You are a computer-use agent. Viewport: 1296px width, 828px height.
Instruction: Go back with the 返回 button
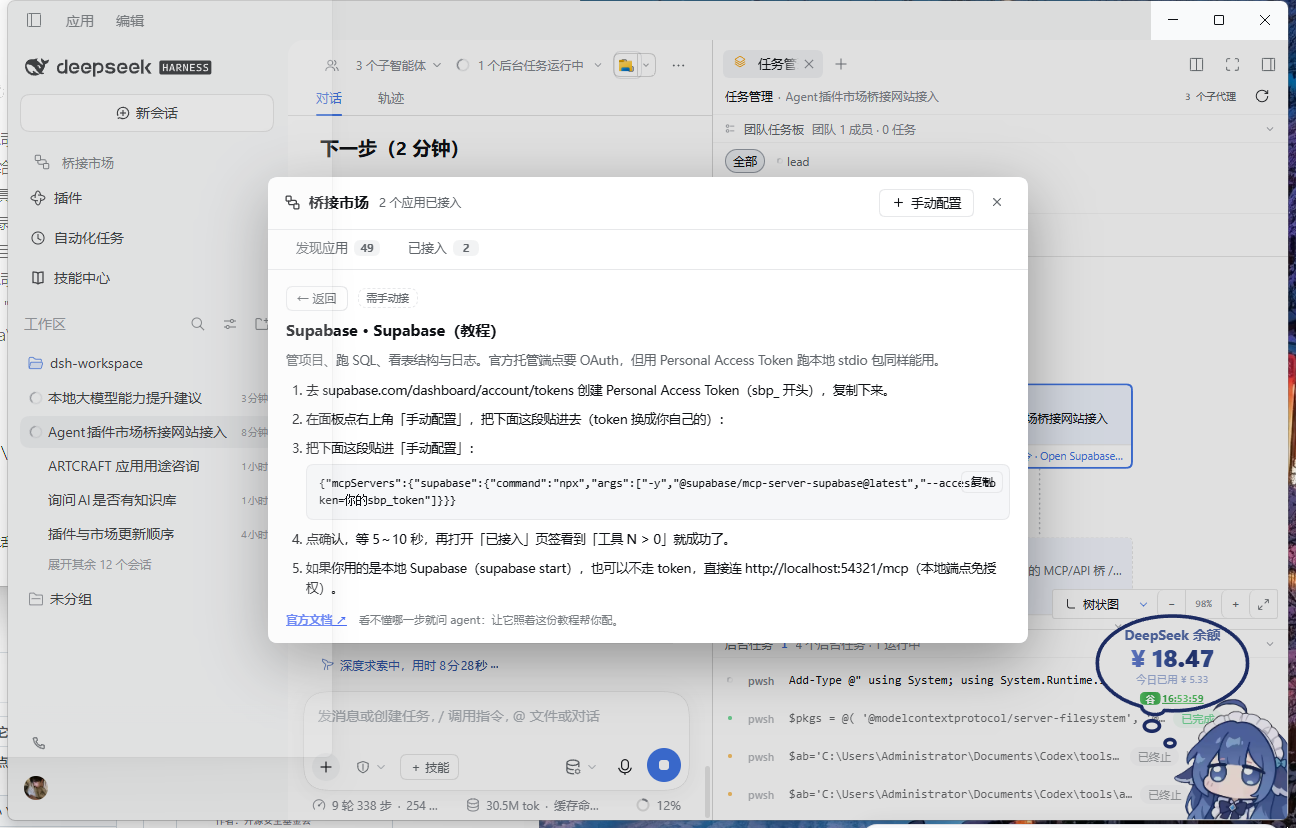pos(316,298)
